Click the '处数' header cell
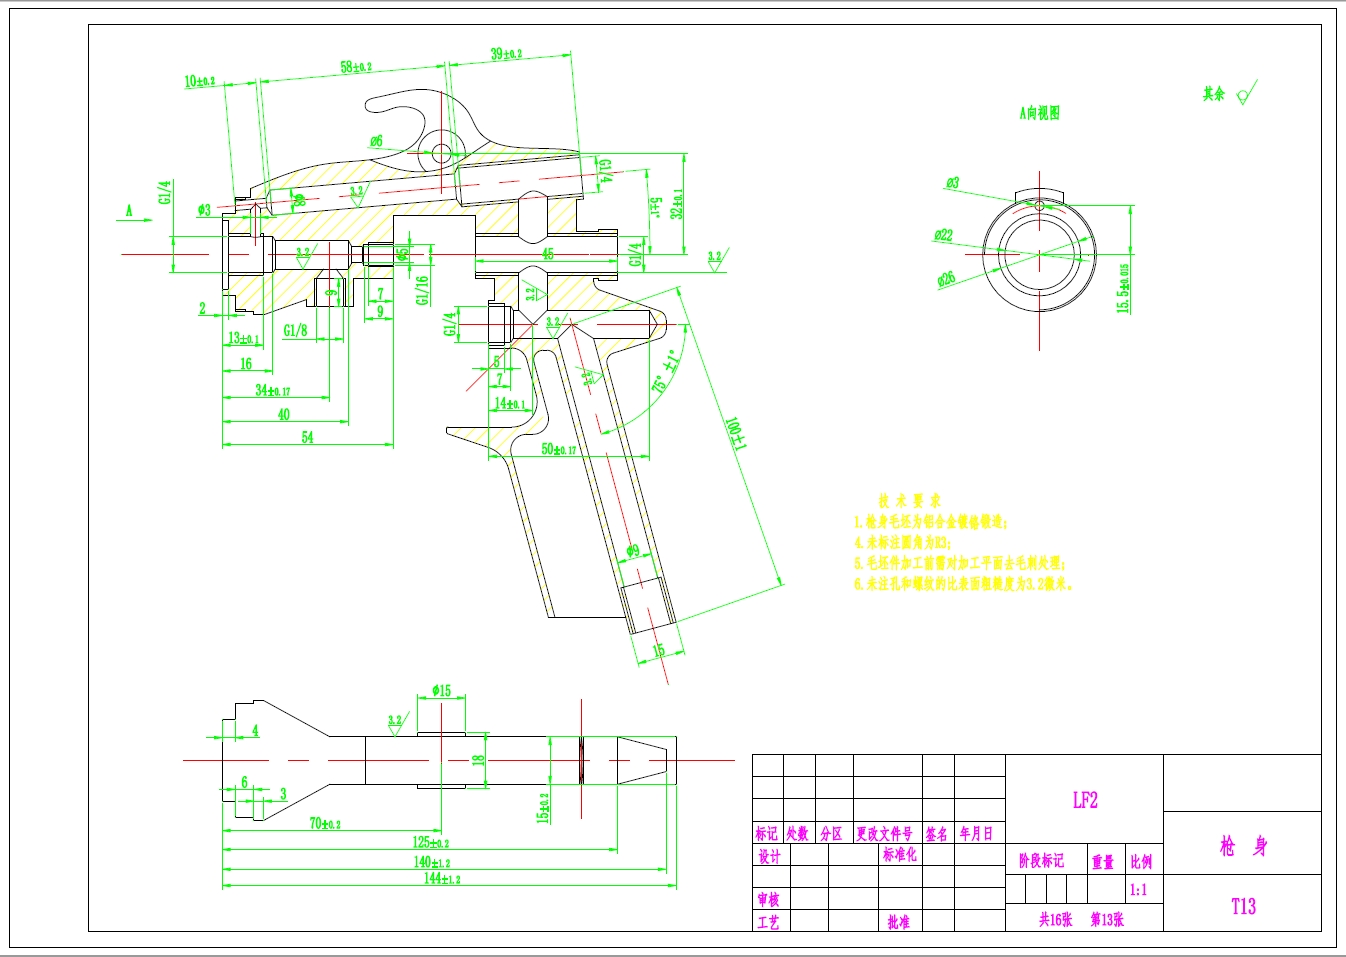The height and width of the screenshot is (957, 1346). pos(797,833)
